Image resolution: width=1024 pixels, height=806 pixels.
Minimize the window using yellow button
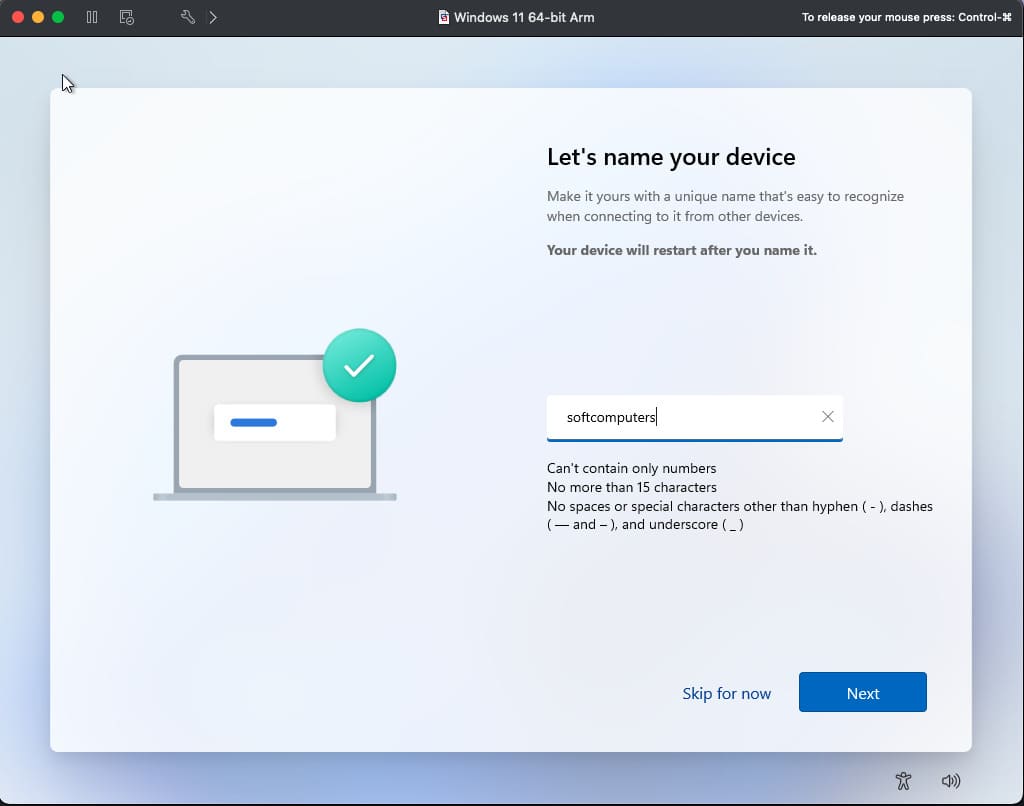click(38, 17)
